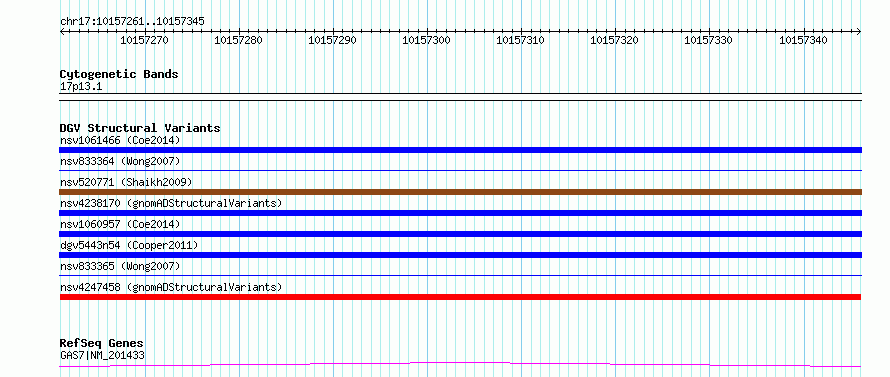Image resolution: width=890 pixels, height=377 pixels.
Task: Click the thin blue line under nsv833365
Action: (x=460, y=275)
